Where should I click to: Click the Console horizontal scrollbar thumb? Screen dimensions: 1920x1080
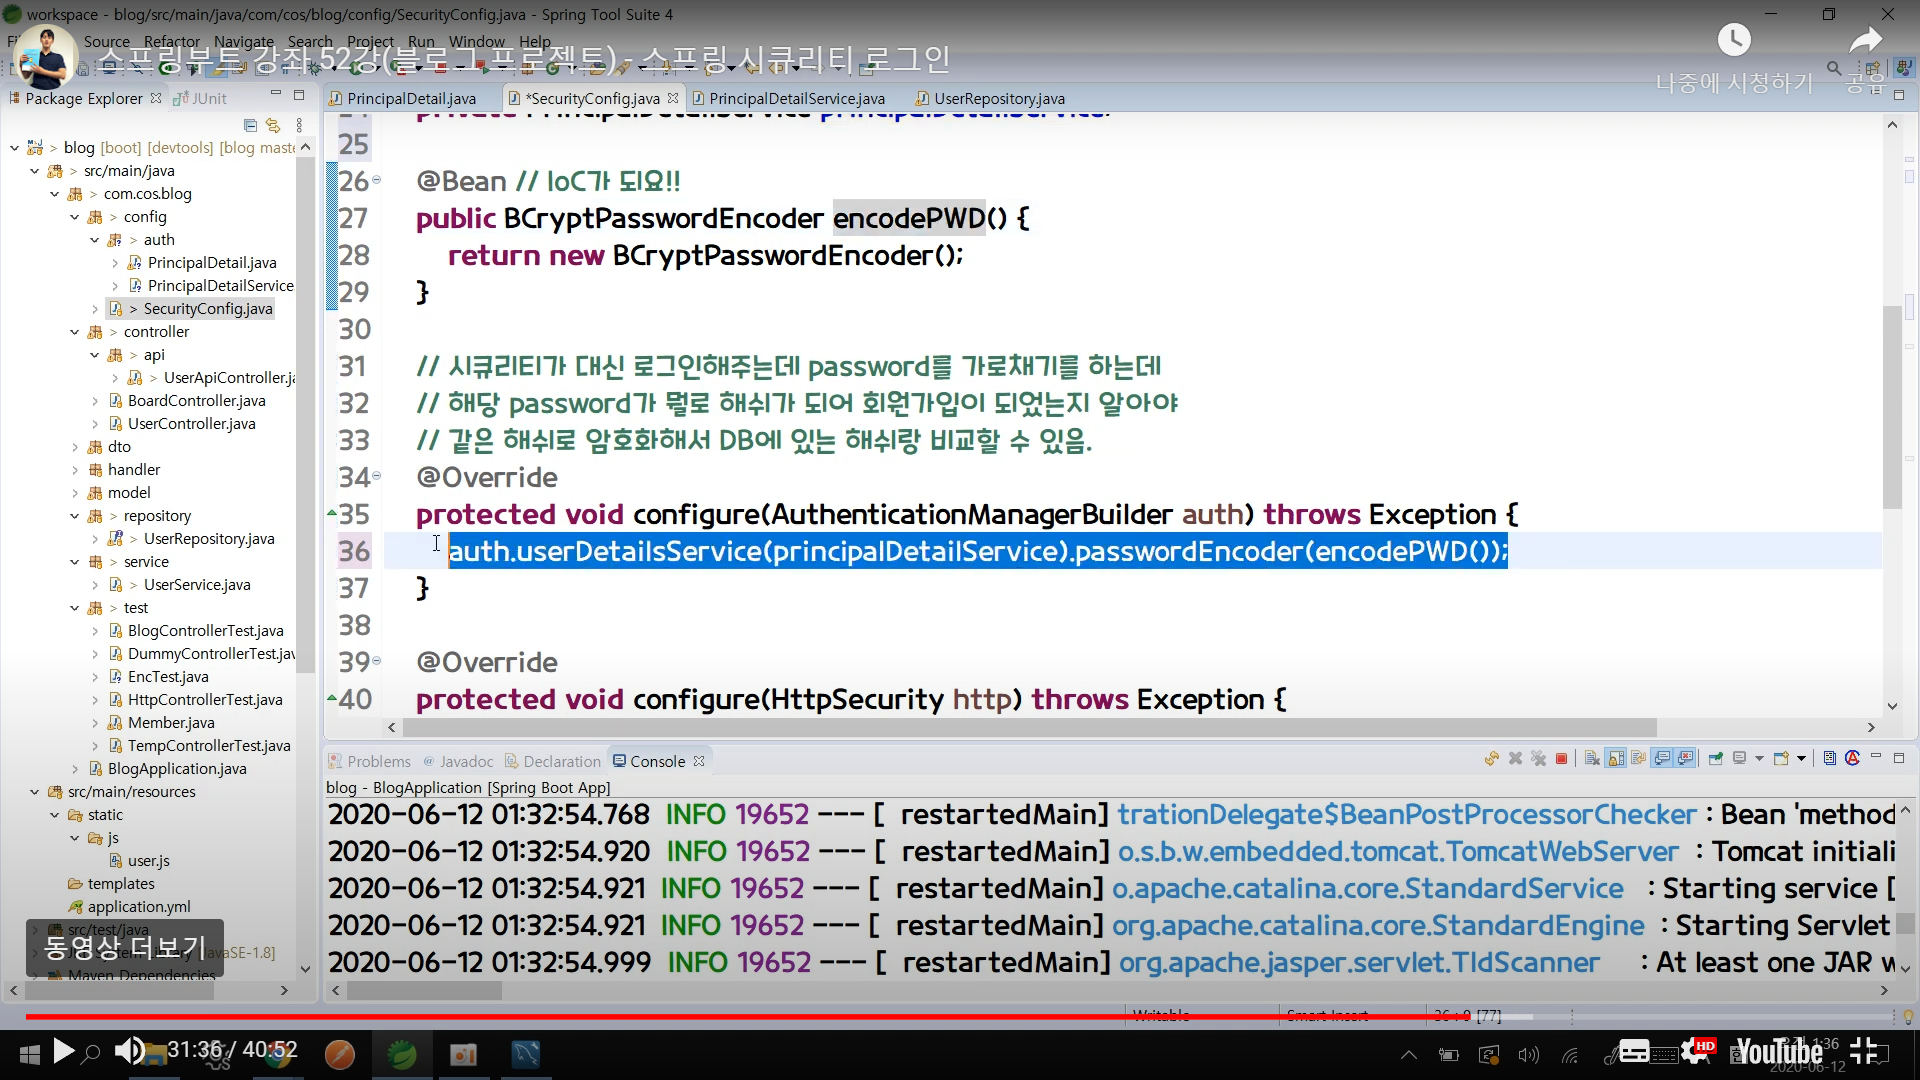425,990
